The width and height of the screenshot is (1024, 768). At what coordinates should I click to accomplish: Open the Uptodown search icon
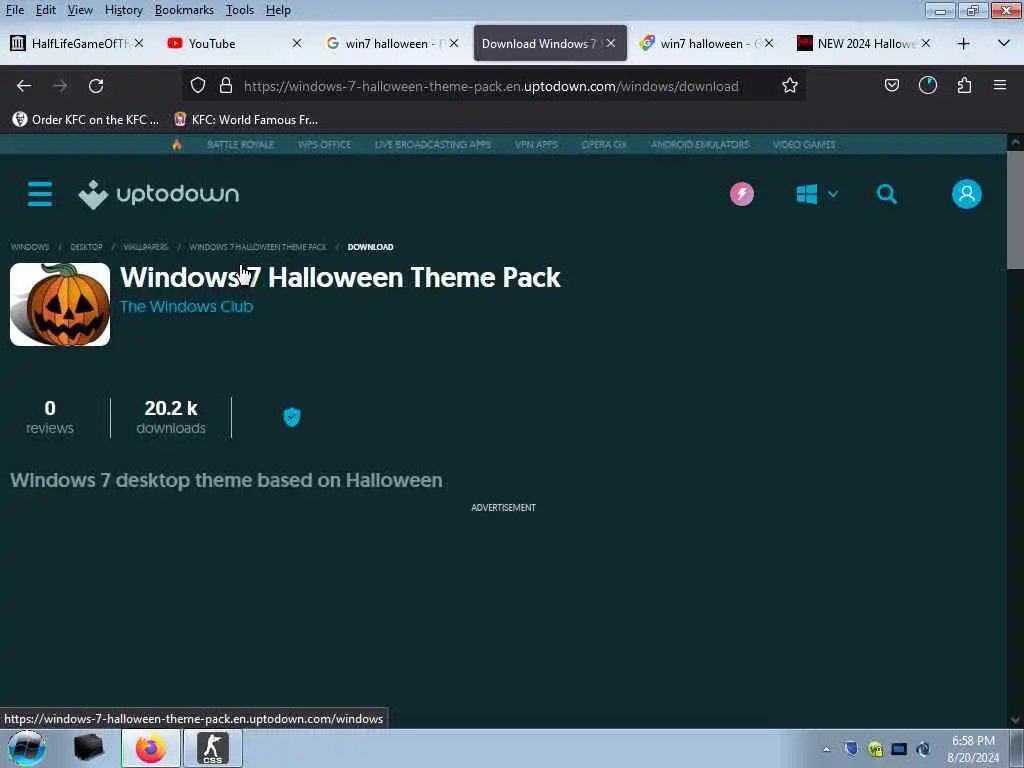(x=886, y=194)
